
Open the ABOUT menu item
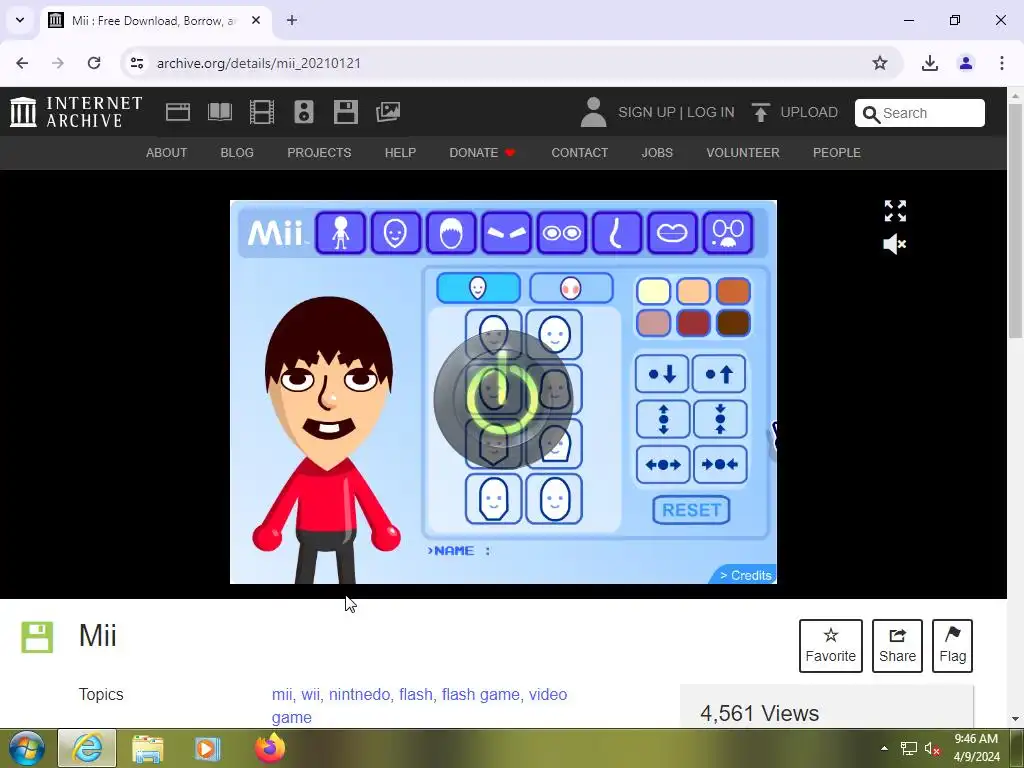tap(167, 153)
